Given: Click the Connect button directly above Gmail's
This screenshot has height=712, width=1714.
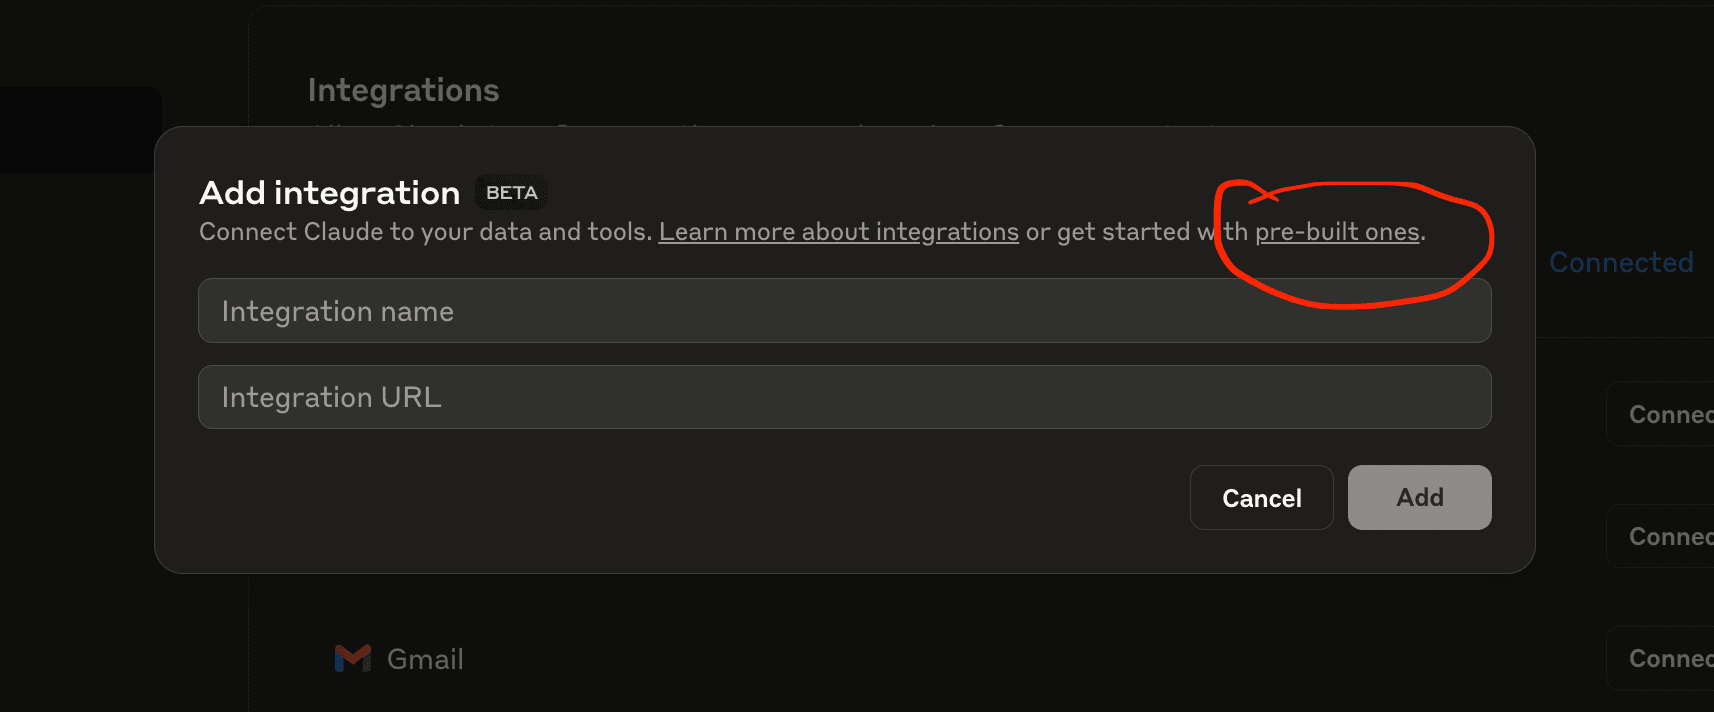Looking at the screenshot, I should point(1662,537).
